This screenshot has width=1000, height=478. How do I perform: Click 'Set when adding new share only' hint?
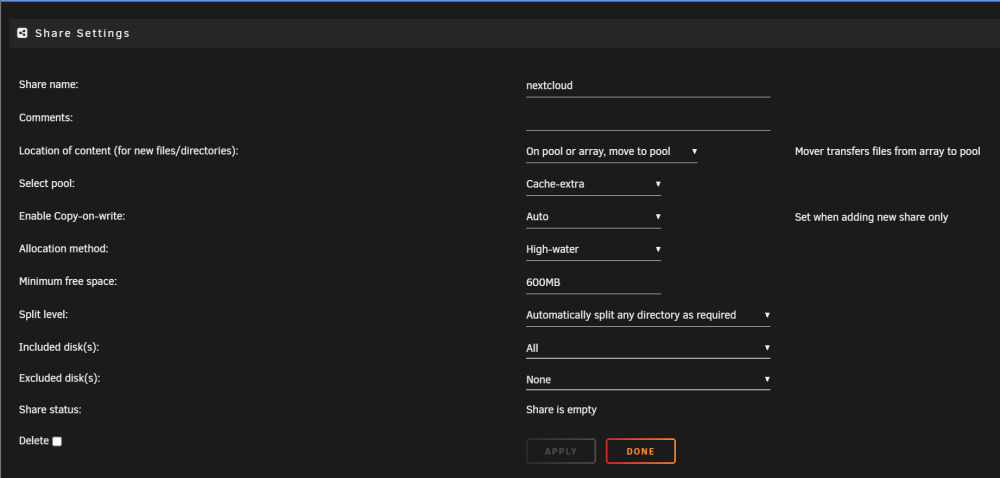pyautogui.click(x=871, y=217)
